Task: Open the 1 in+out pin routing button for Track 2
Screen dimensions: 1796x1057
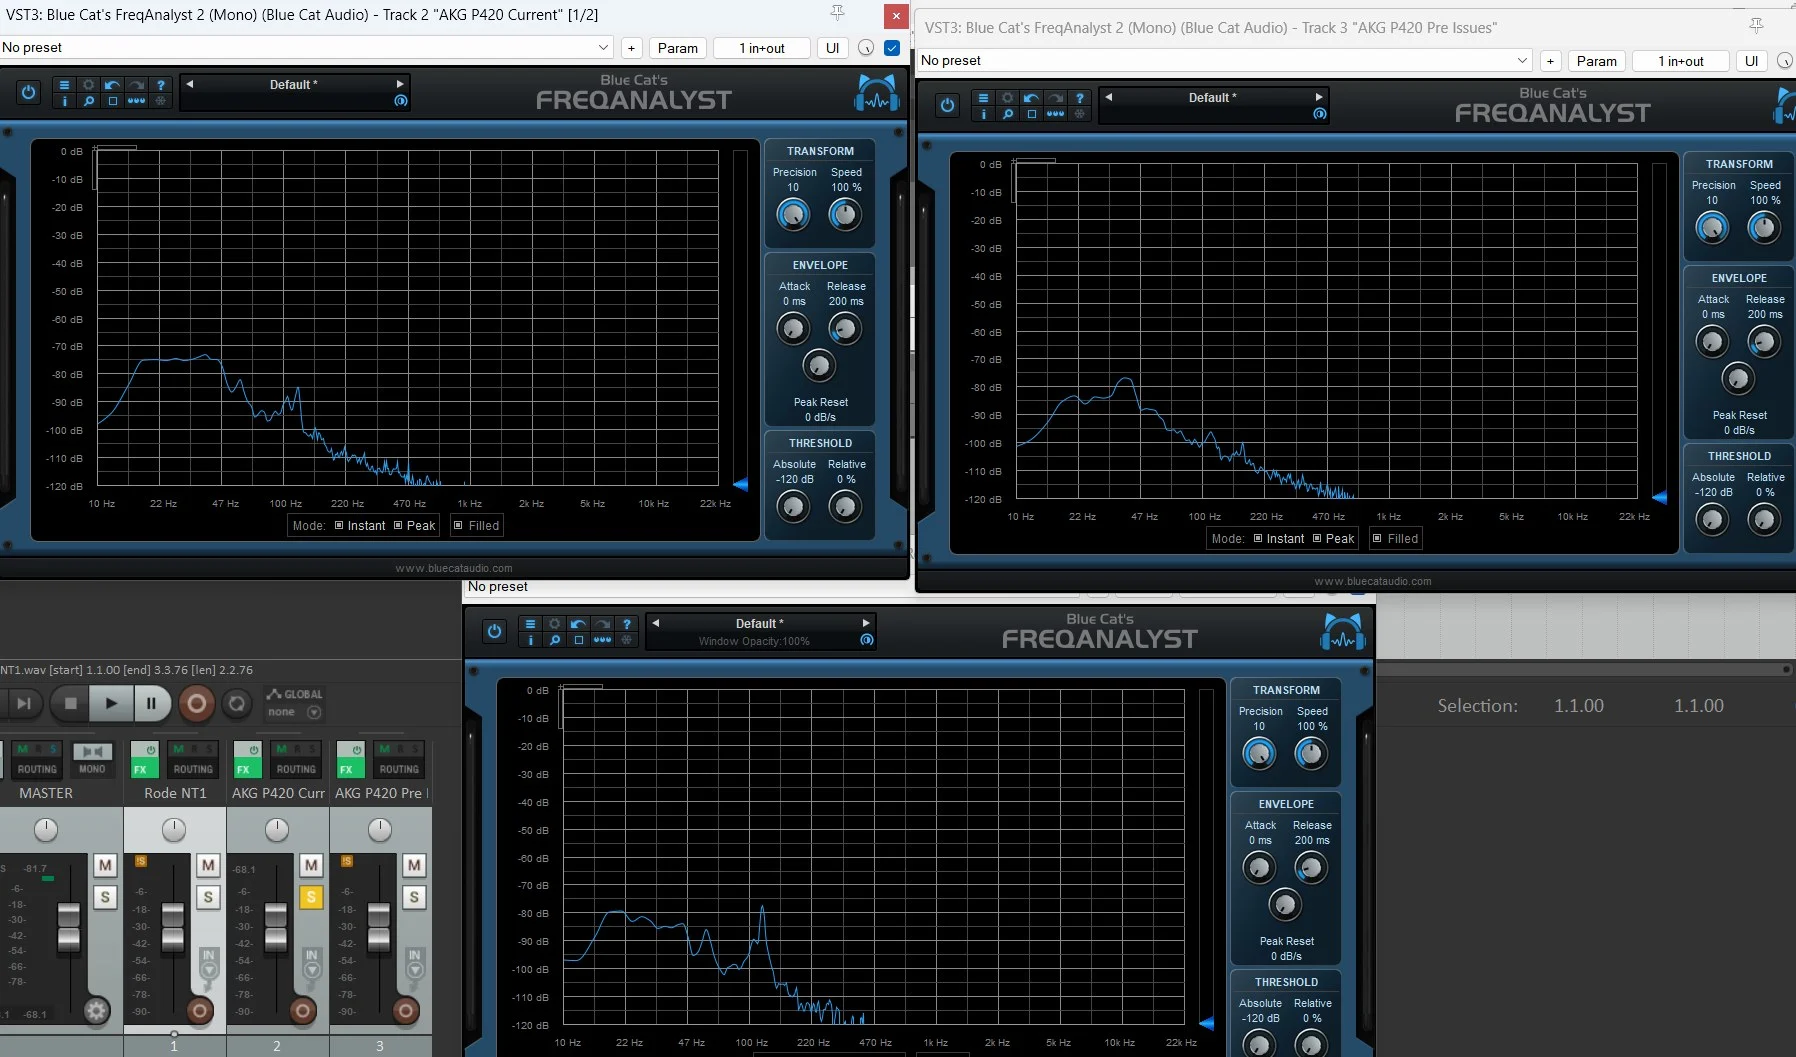Action: click(x=762, y=48)
